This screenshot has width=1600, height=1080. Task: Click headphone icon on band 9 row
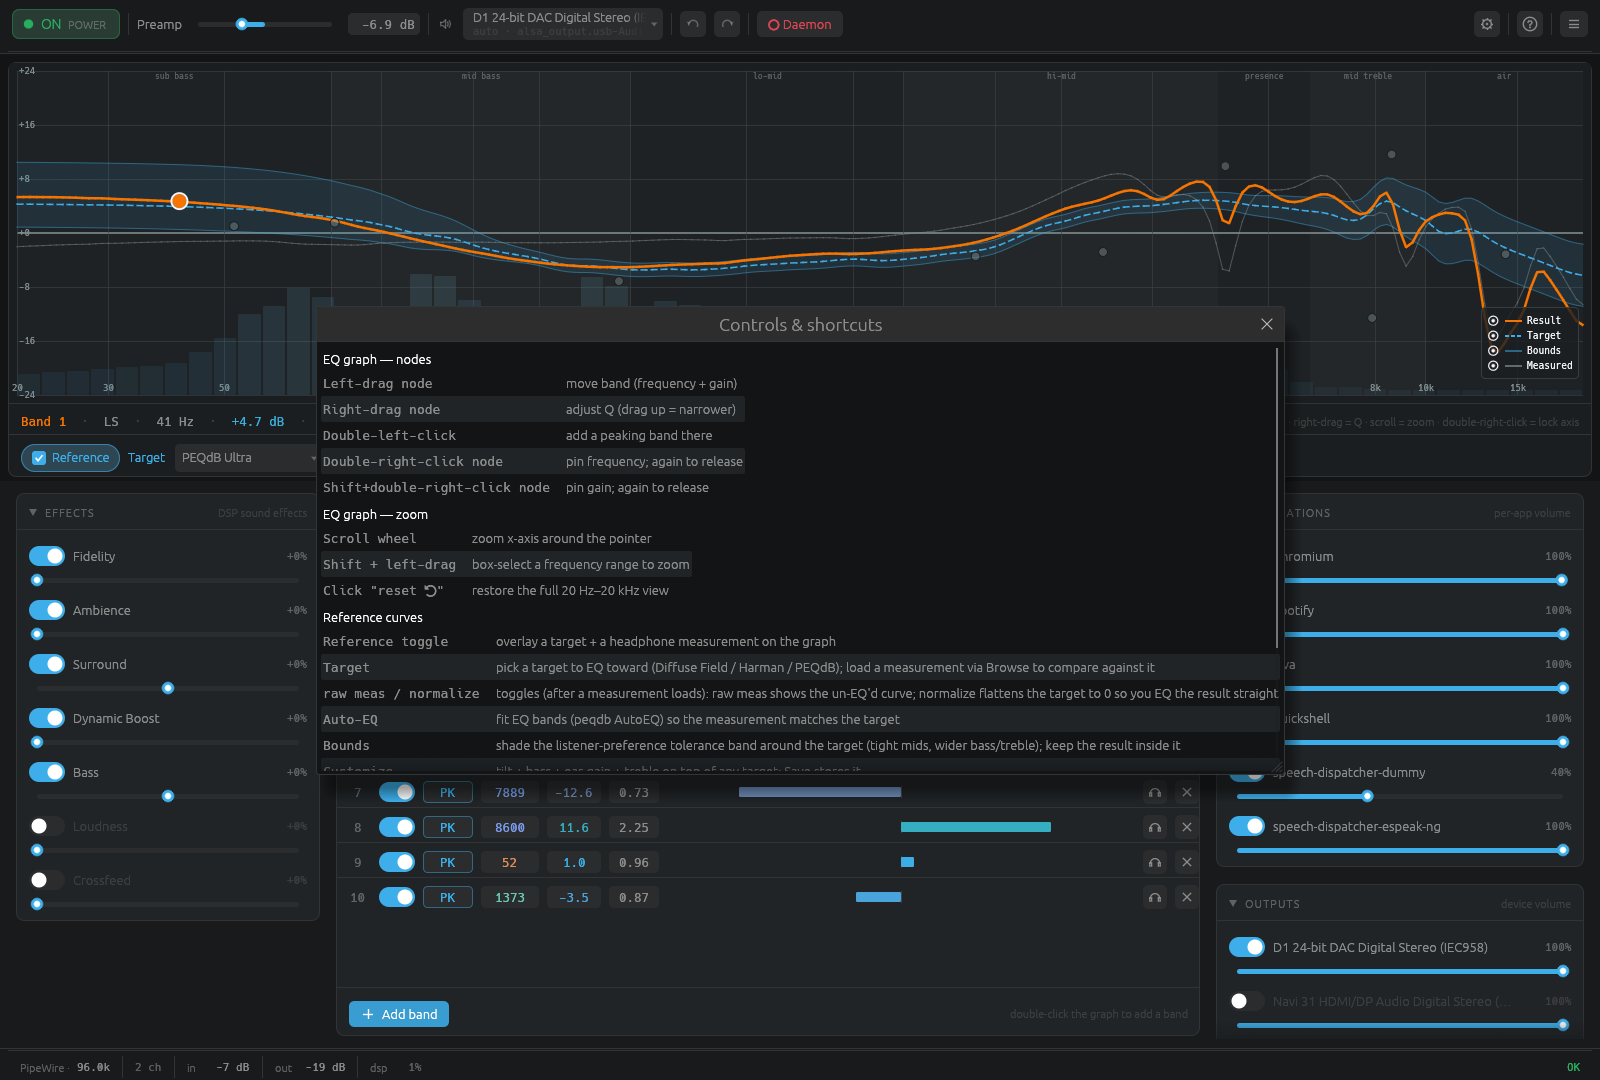1155,863
